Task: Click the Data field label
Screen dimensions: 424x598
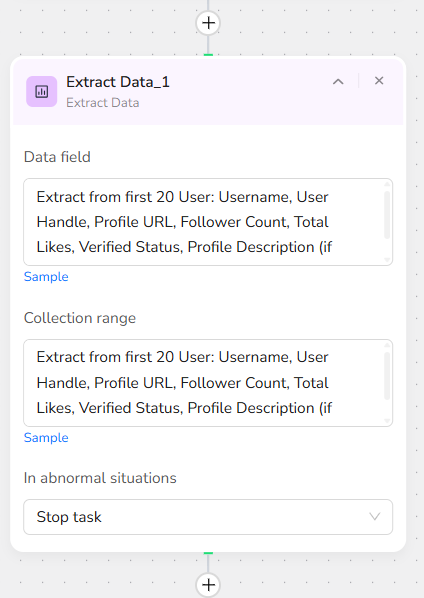Action: click(x=57, y=157)
